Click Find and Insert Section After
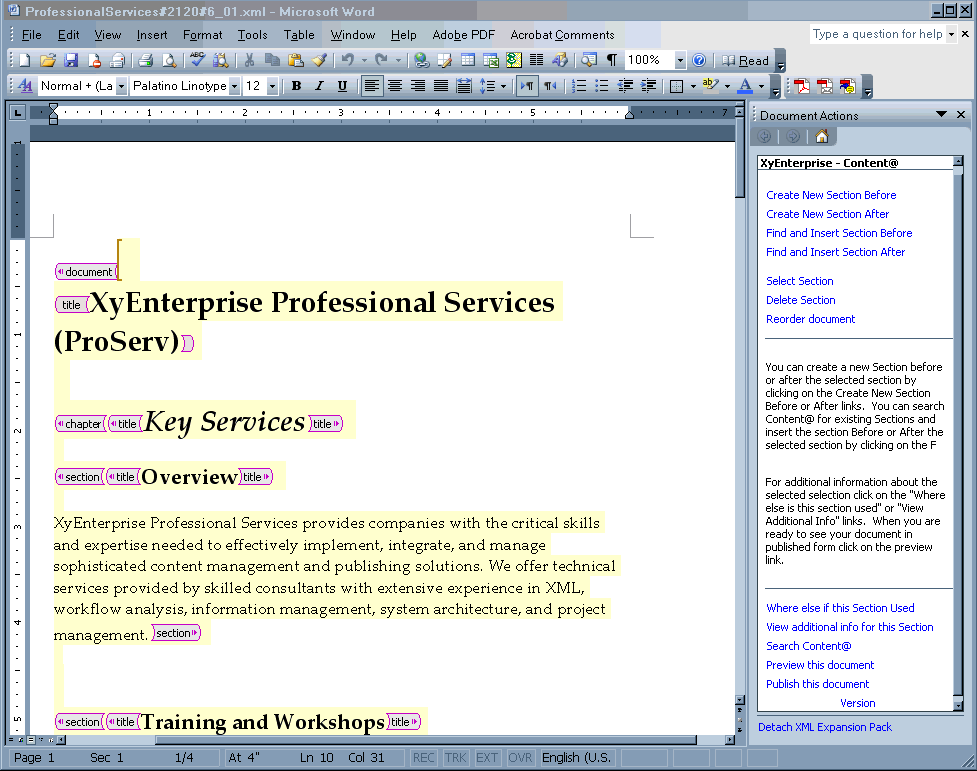Viewport: 977px width, 771px height. pos(835,252)
